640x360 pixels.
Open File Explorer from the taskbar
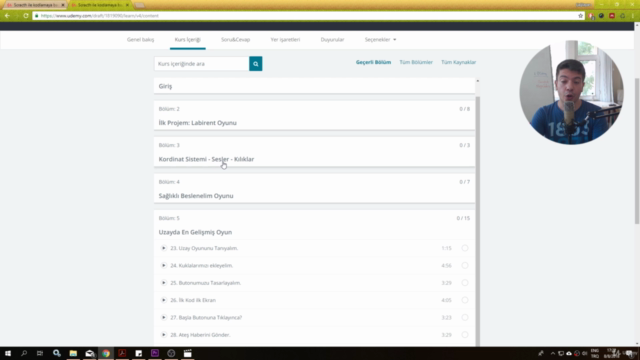73,353
